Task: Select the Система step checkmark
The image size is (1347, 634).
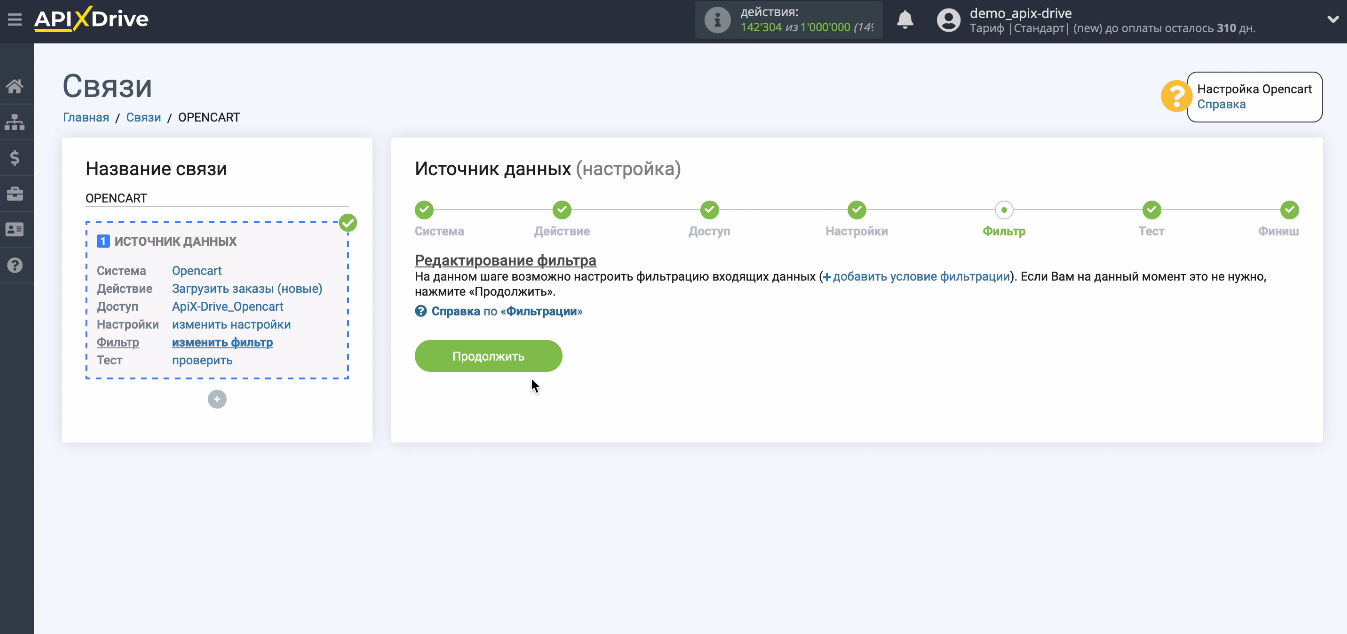Action: click(x=424, y=210)
